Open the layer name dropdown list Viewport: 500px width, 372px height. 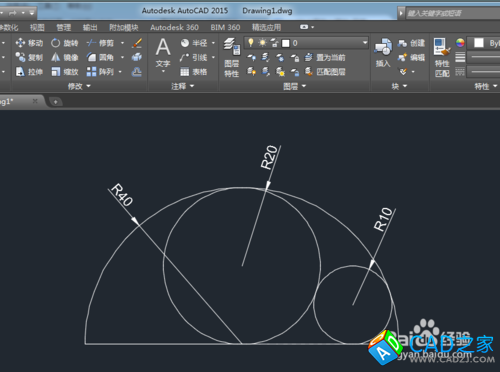pyautogui.click(x=306, y=43)
